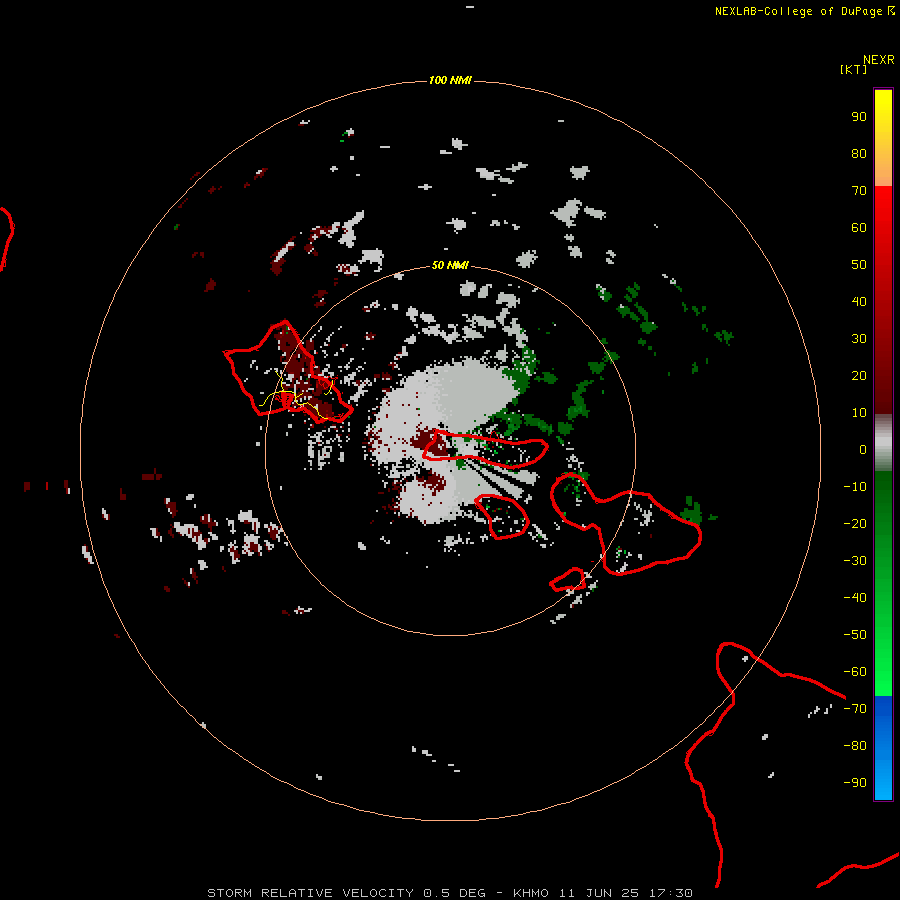The height and width of the screenshot is (900, 900).
Task: Click the 0 value on color scale
Action: tap(863, 449)
